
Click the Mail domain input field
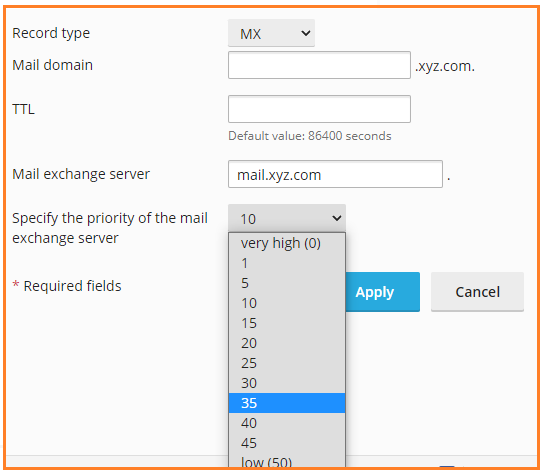319,65
